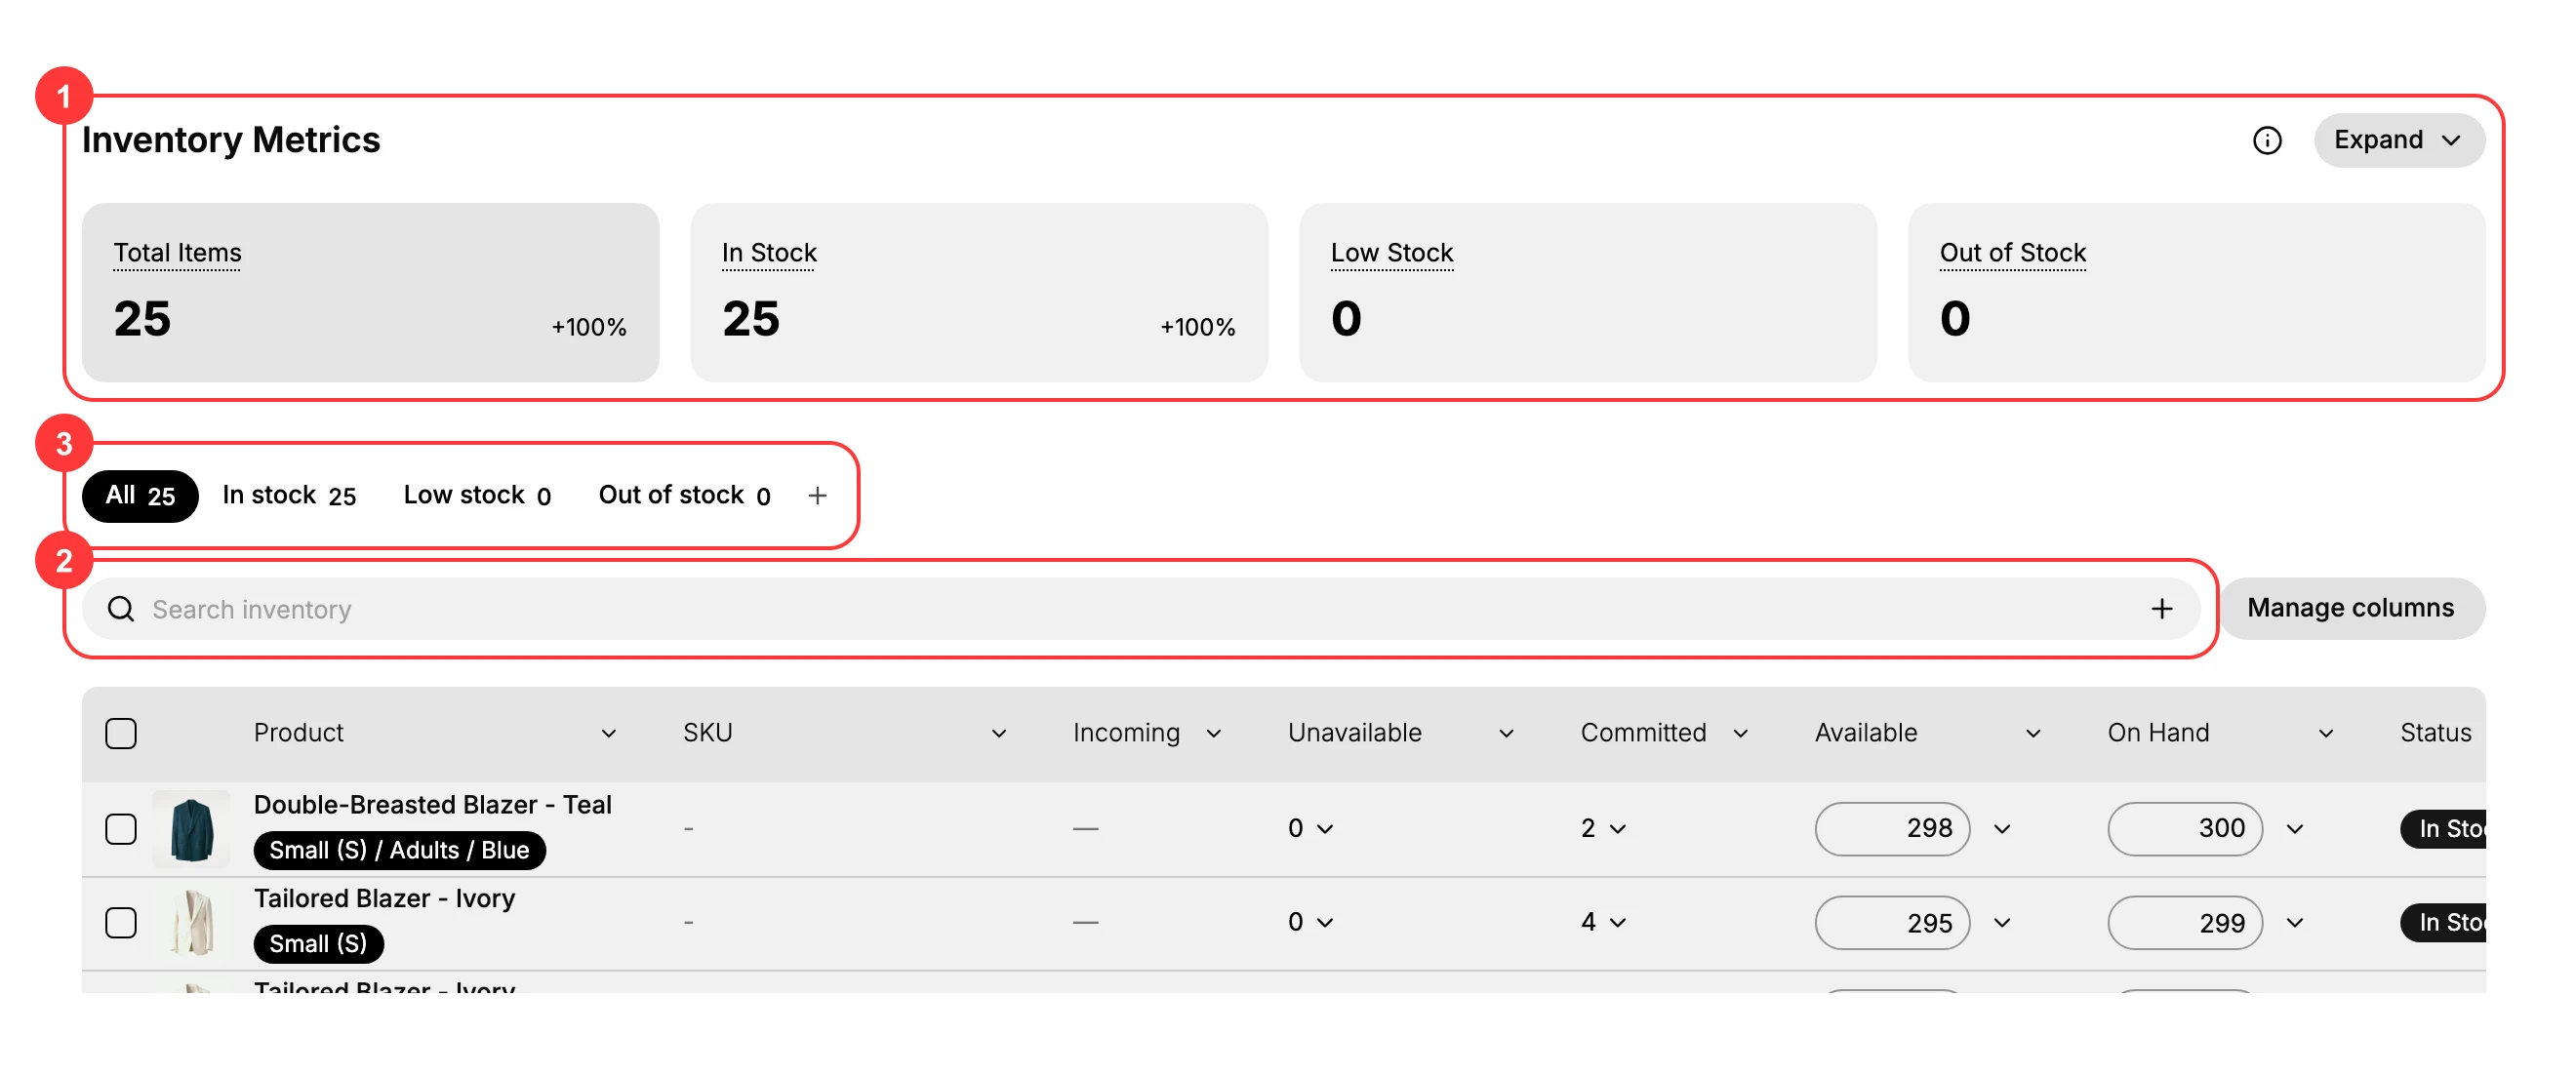2576x1075 pixels.
Task: Open the Product column sort chevron
Action: 608,733
